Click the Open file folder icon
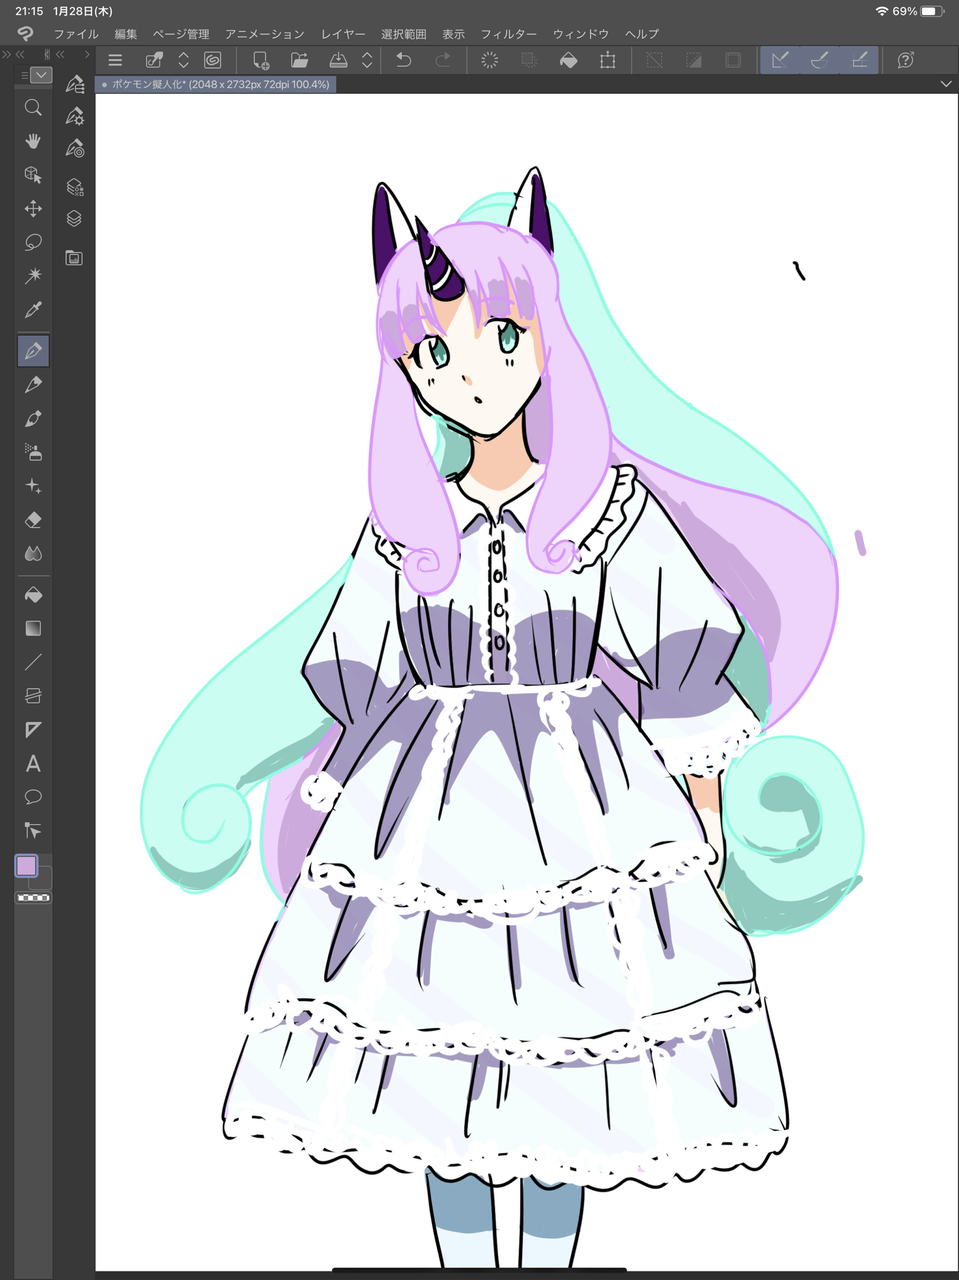 coord(299,60)
